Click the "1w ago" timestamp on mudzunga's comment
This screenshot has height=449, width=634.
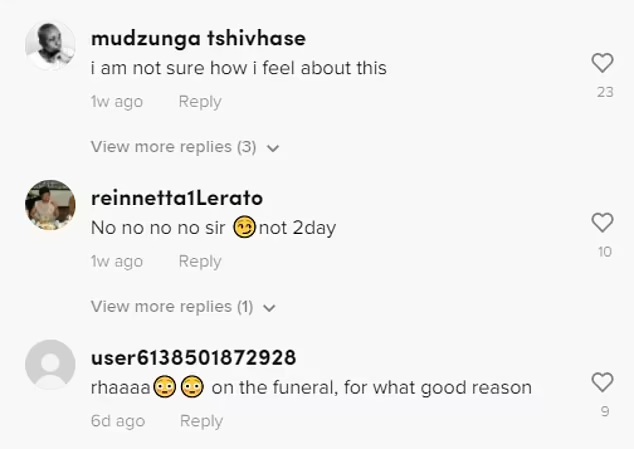(116, 102)
